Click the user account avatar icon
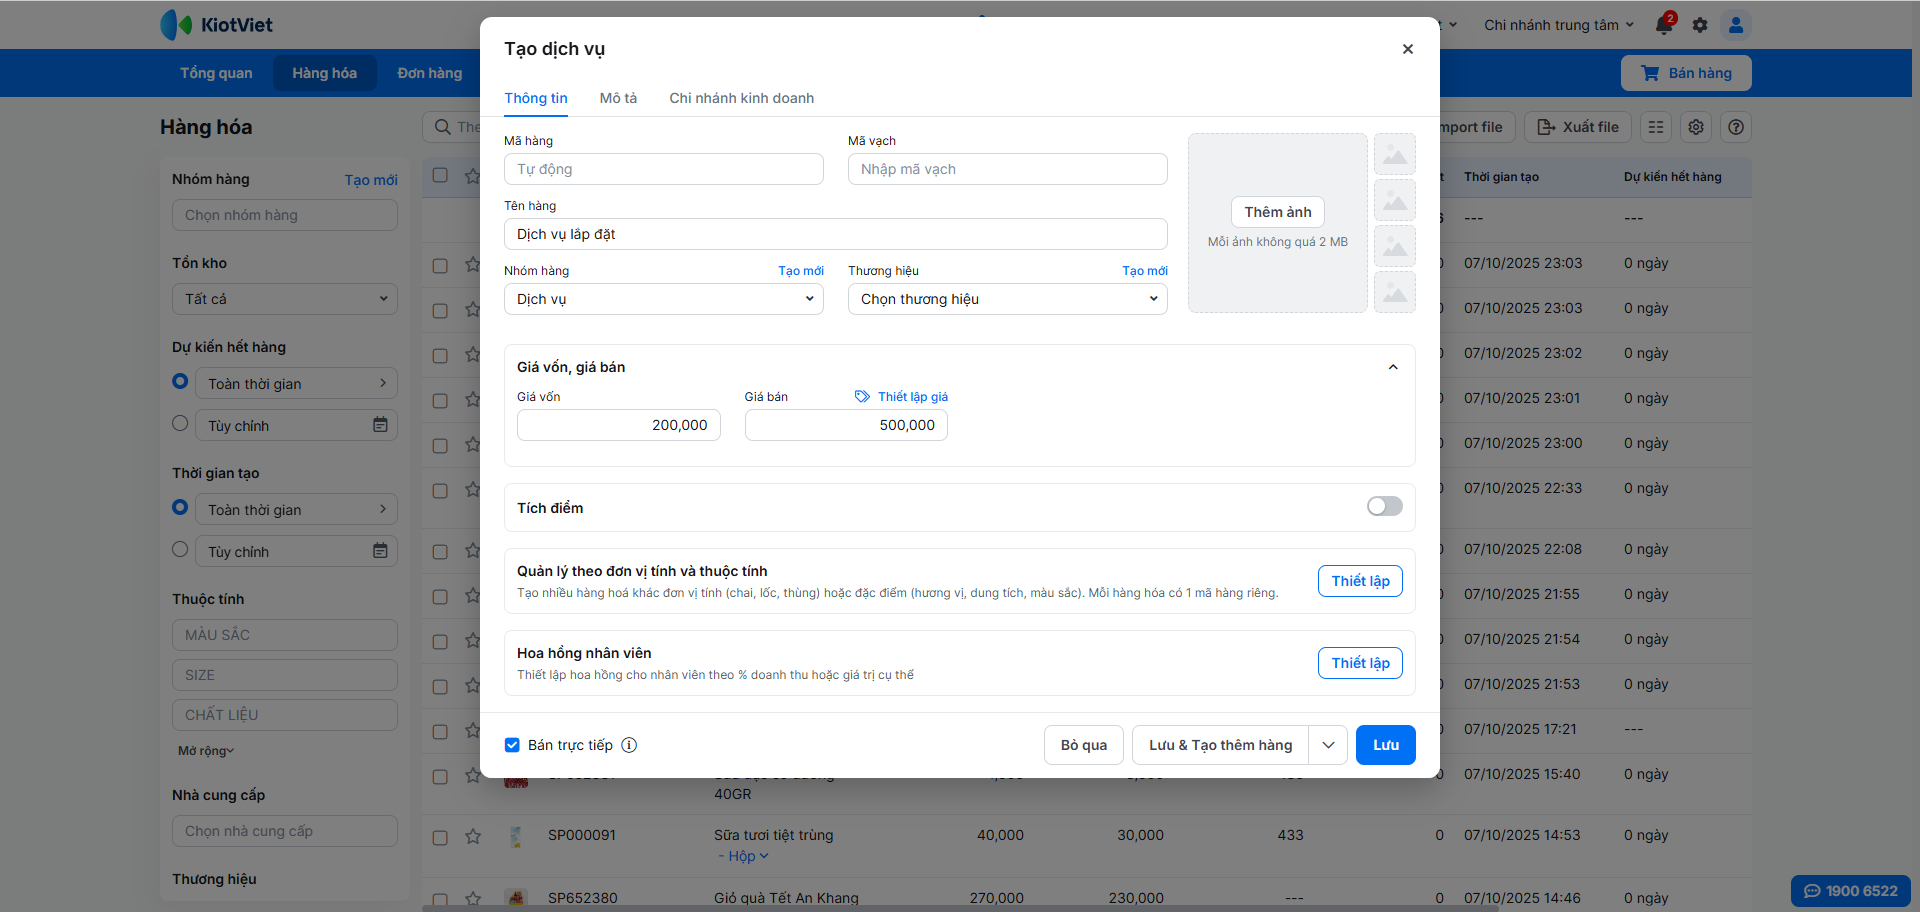Viewport: 1920px width, 912px height. click(x=1736, y=25)
